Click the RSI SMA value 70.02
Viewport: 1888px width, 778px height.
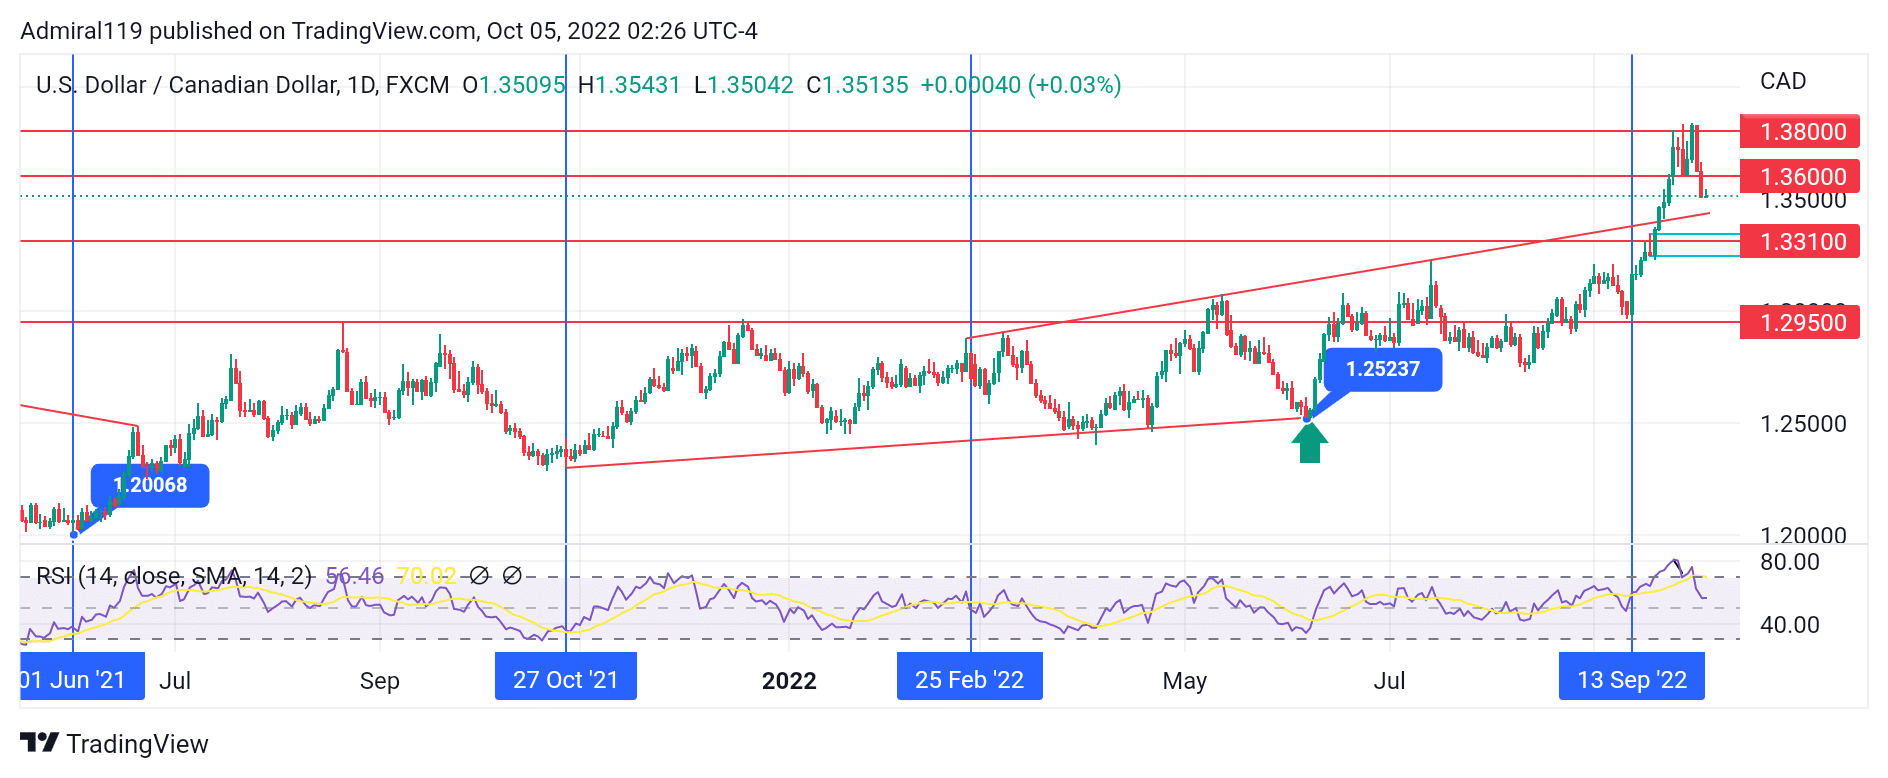tap(426, 575)
